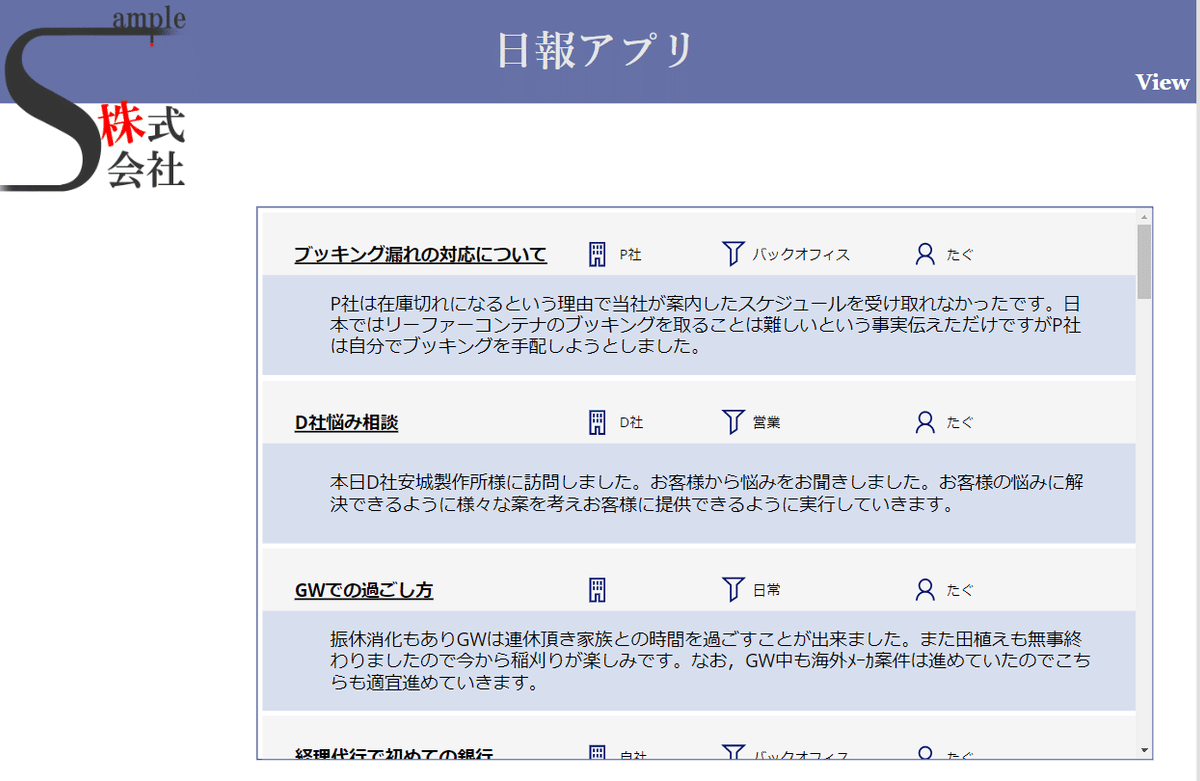Click the person icon next to たぐ on first report

click(924, 254)
